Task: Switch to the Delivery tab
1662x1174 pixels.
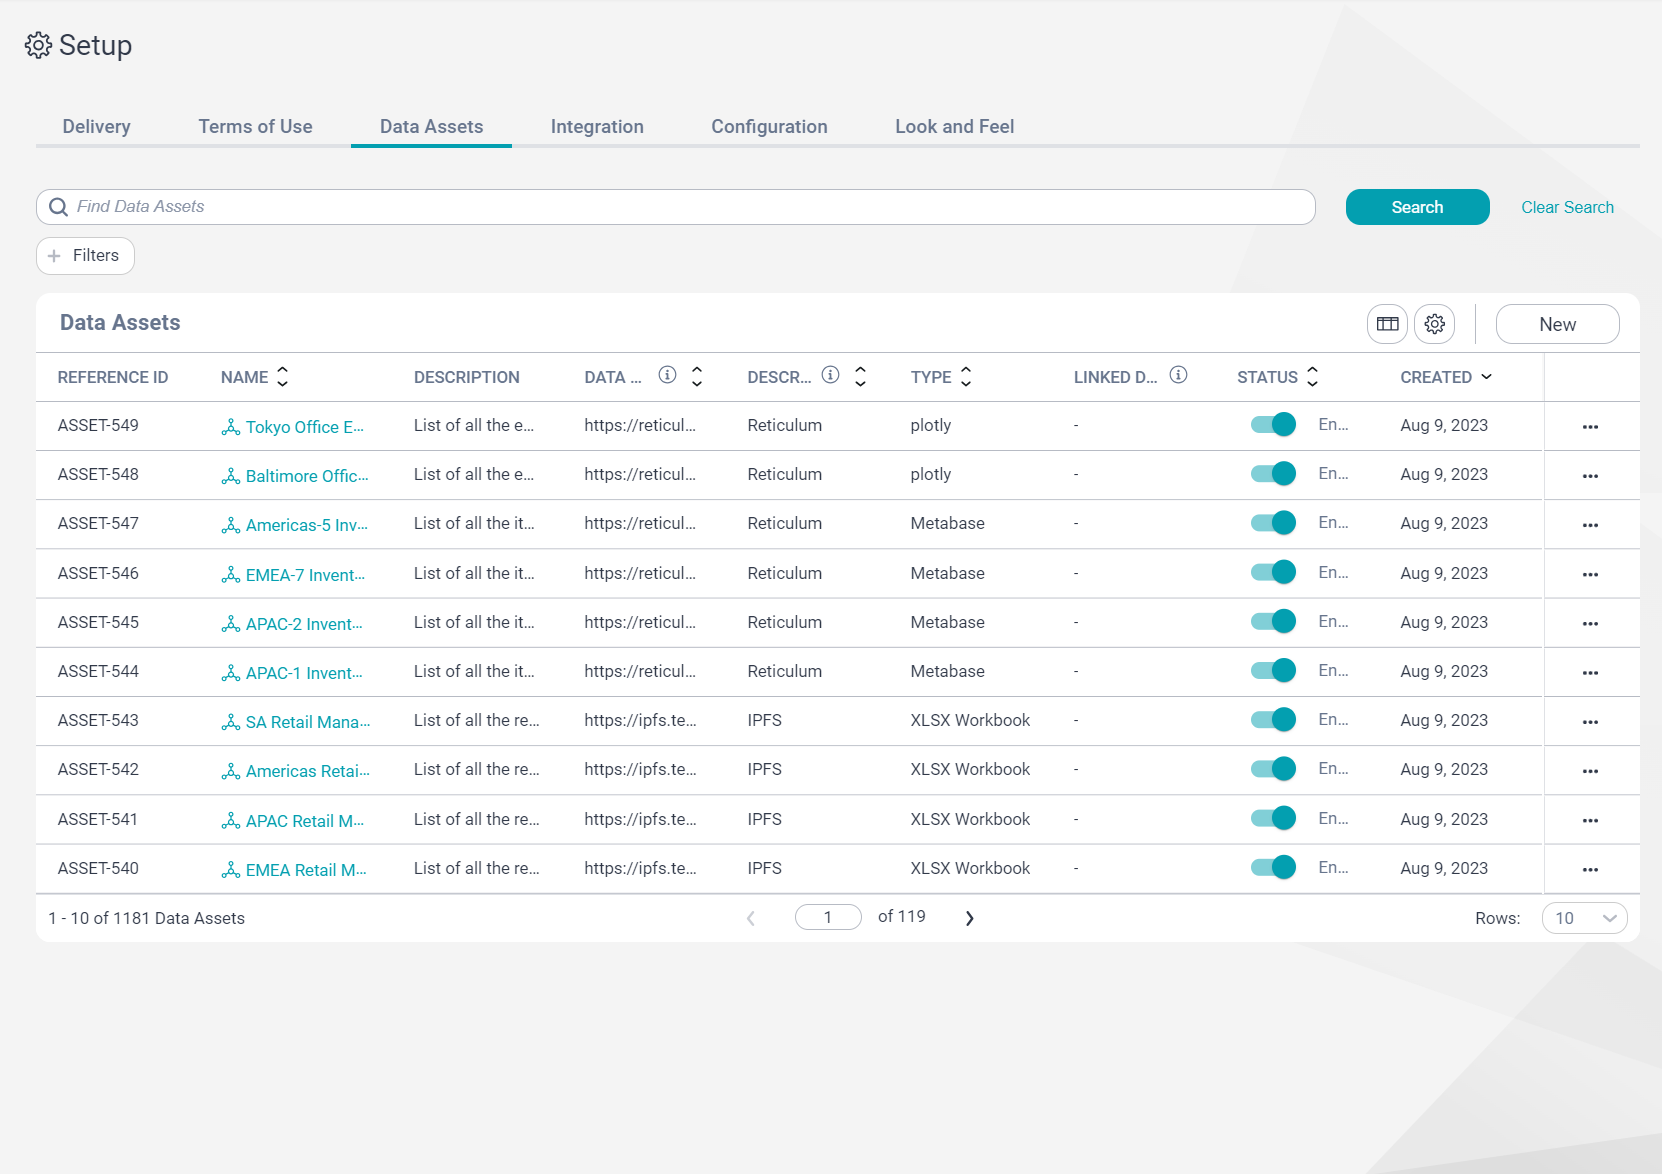Action: (x=97, y=127)
